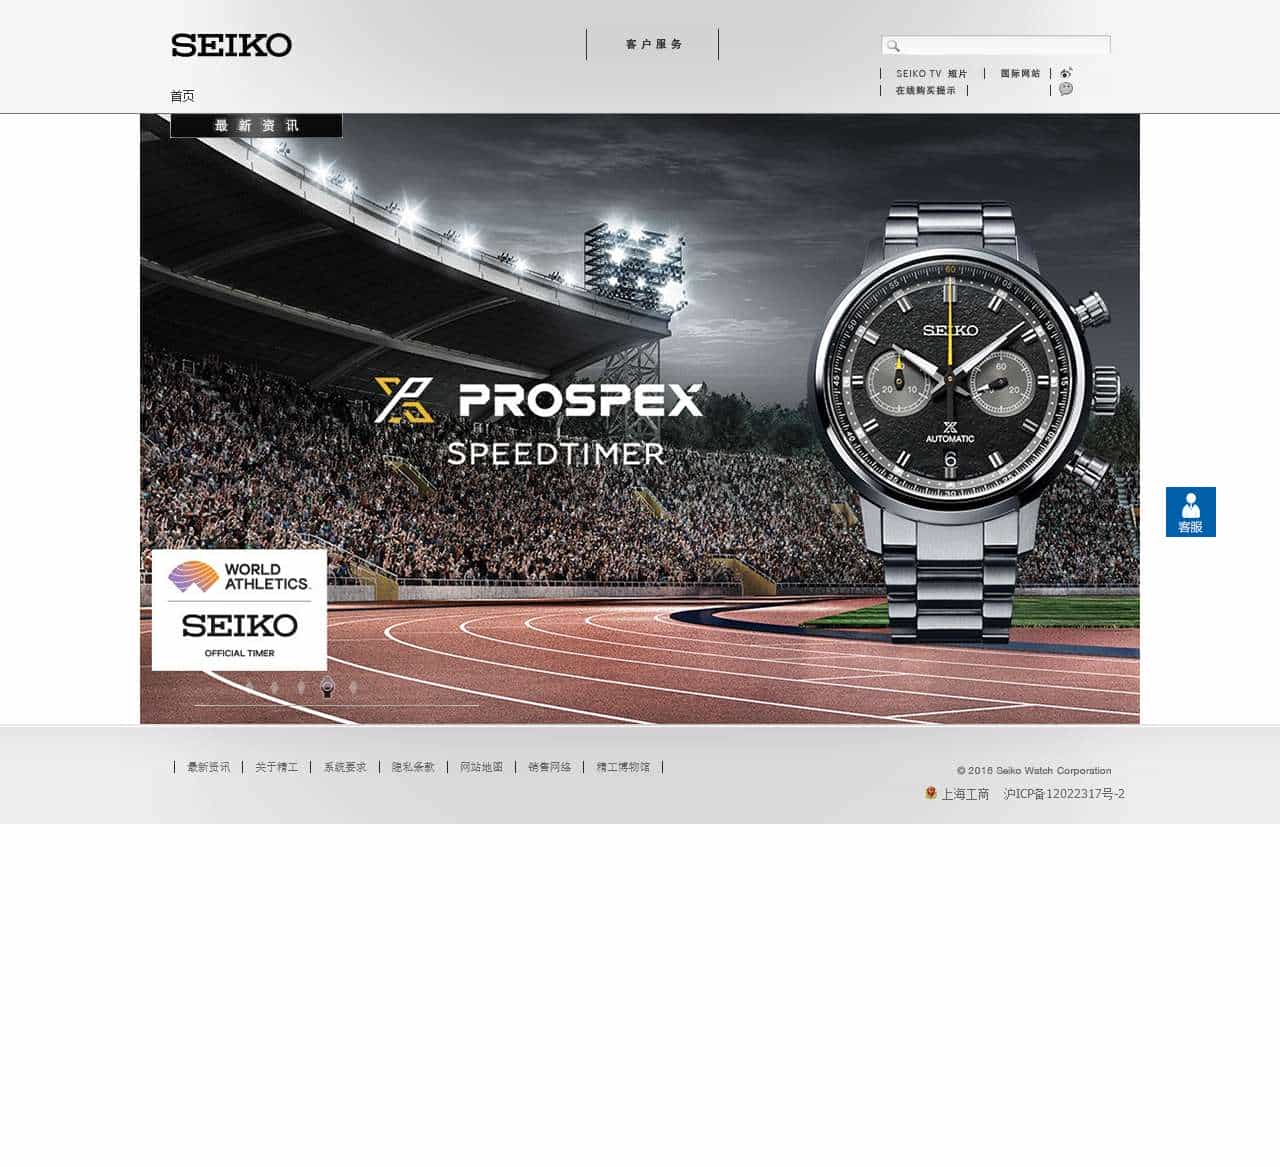Open the 客户服务 menu
The image size is (1280, 1167).
[x=653, y=44]
